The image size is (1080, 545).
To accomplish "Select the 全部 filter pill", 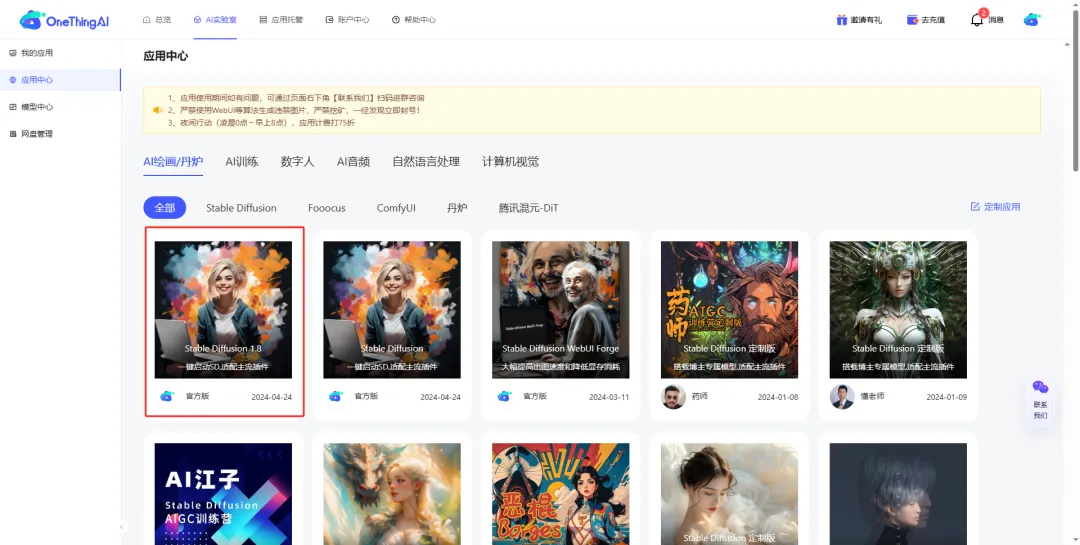I will click(x=165, y=207).
